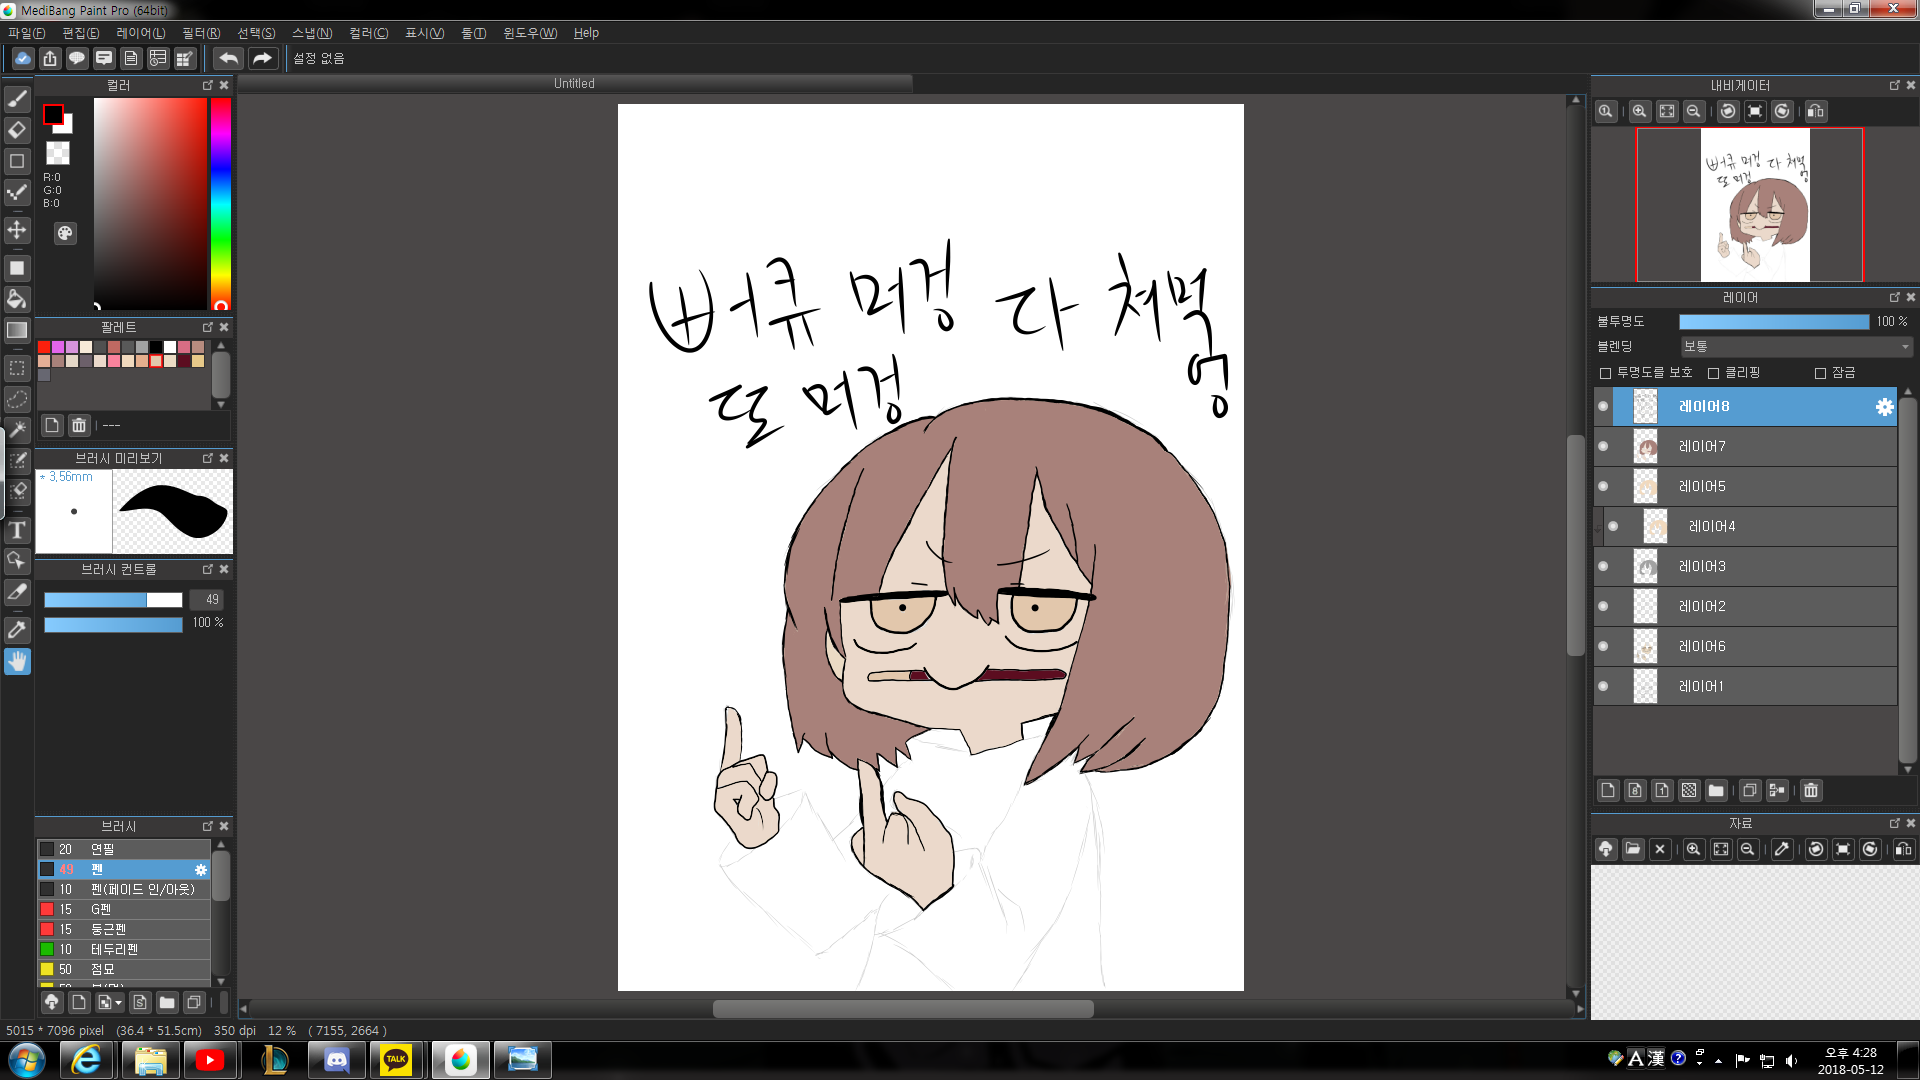Hide layer 레이어7 with visibility toggle
Screen dimensions: 1920x1080
(1603, 446)
